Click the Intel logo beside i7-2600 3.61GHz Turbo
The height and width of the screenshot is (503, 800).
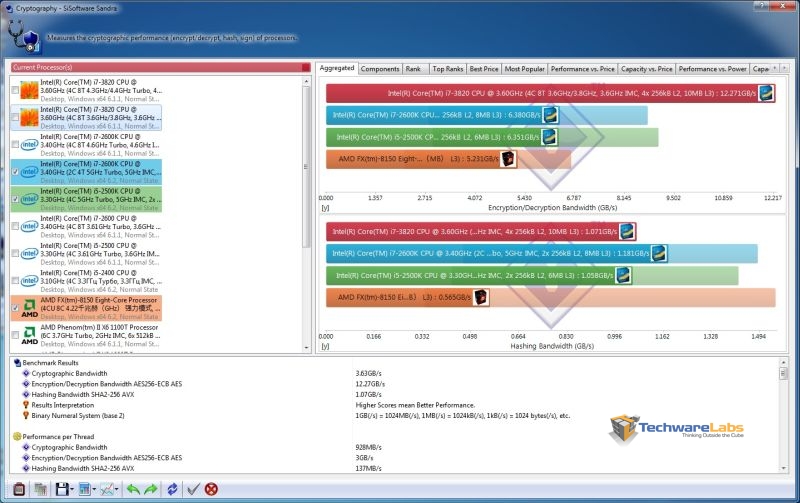coord(30,226)
